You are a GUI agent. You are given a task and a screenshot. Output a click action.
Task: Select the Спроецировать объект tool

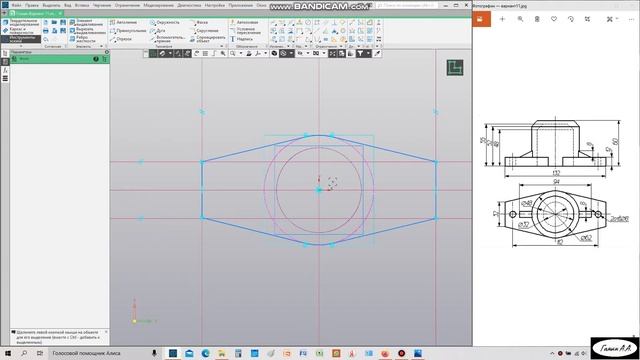point(207,39)
